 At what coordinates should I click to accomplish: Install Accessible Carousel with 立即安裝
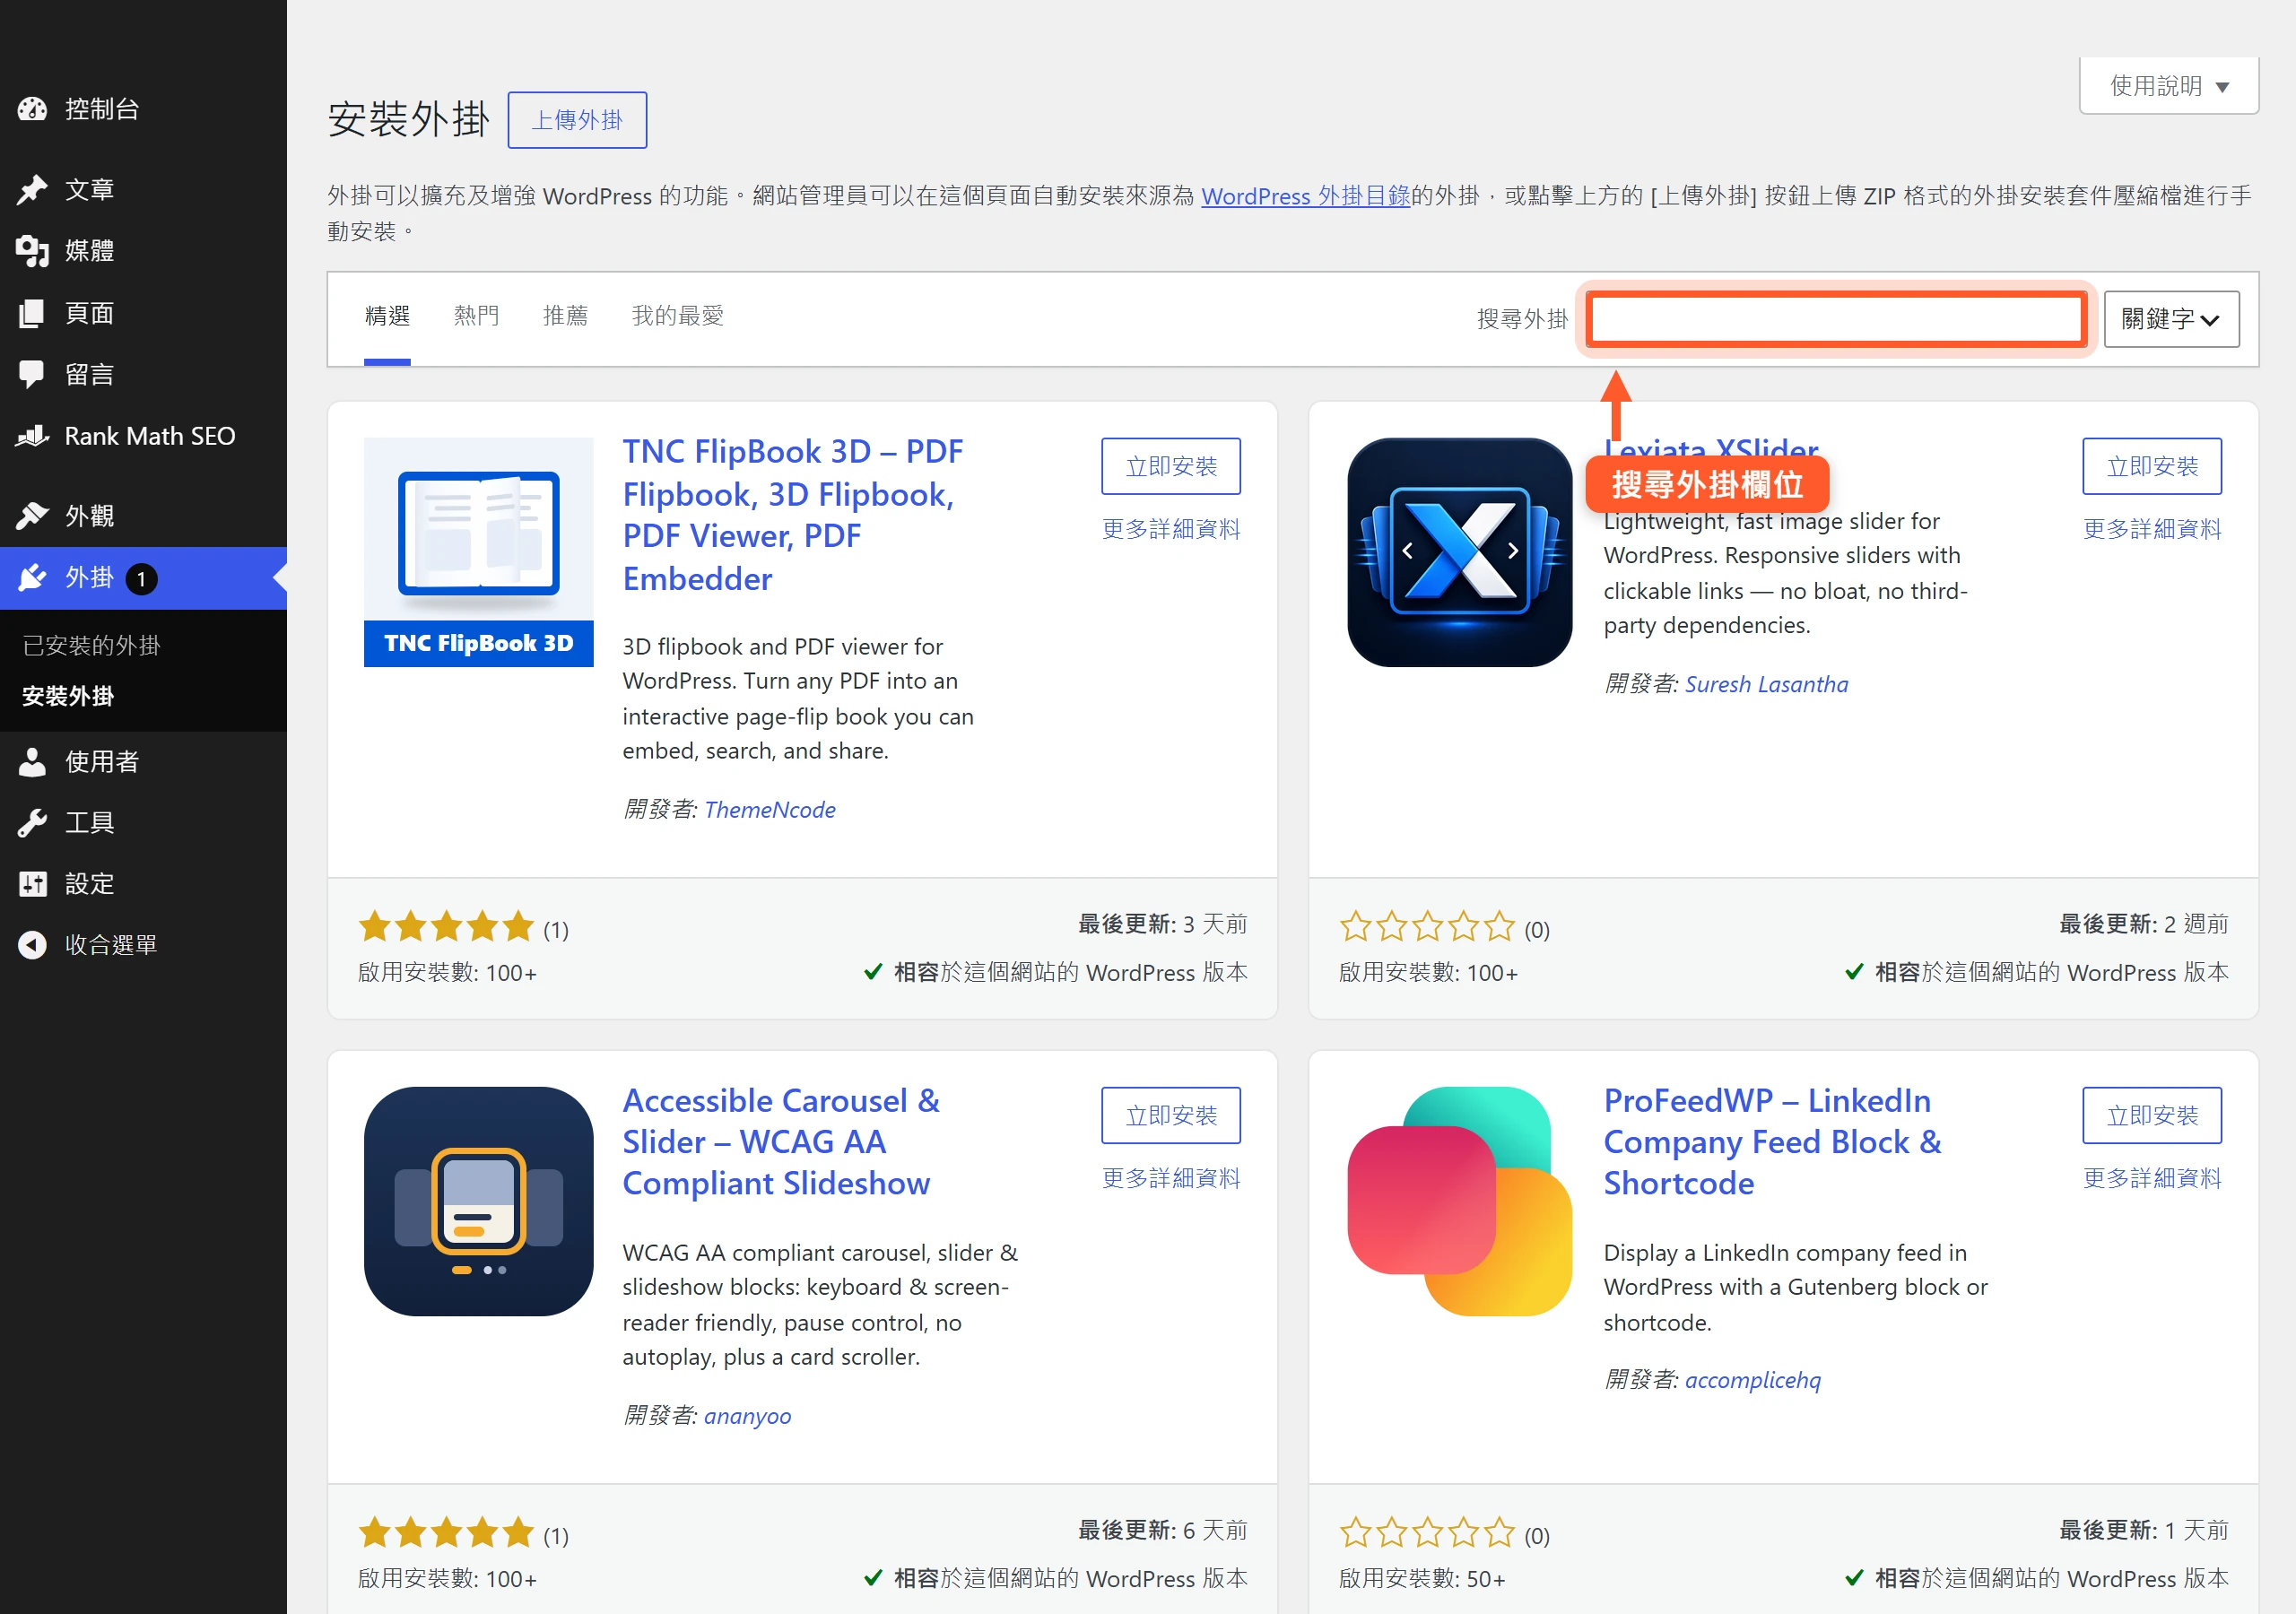[1170, 1115]
